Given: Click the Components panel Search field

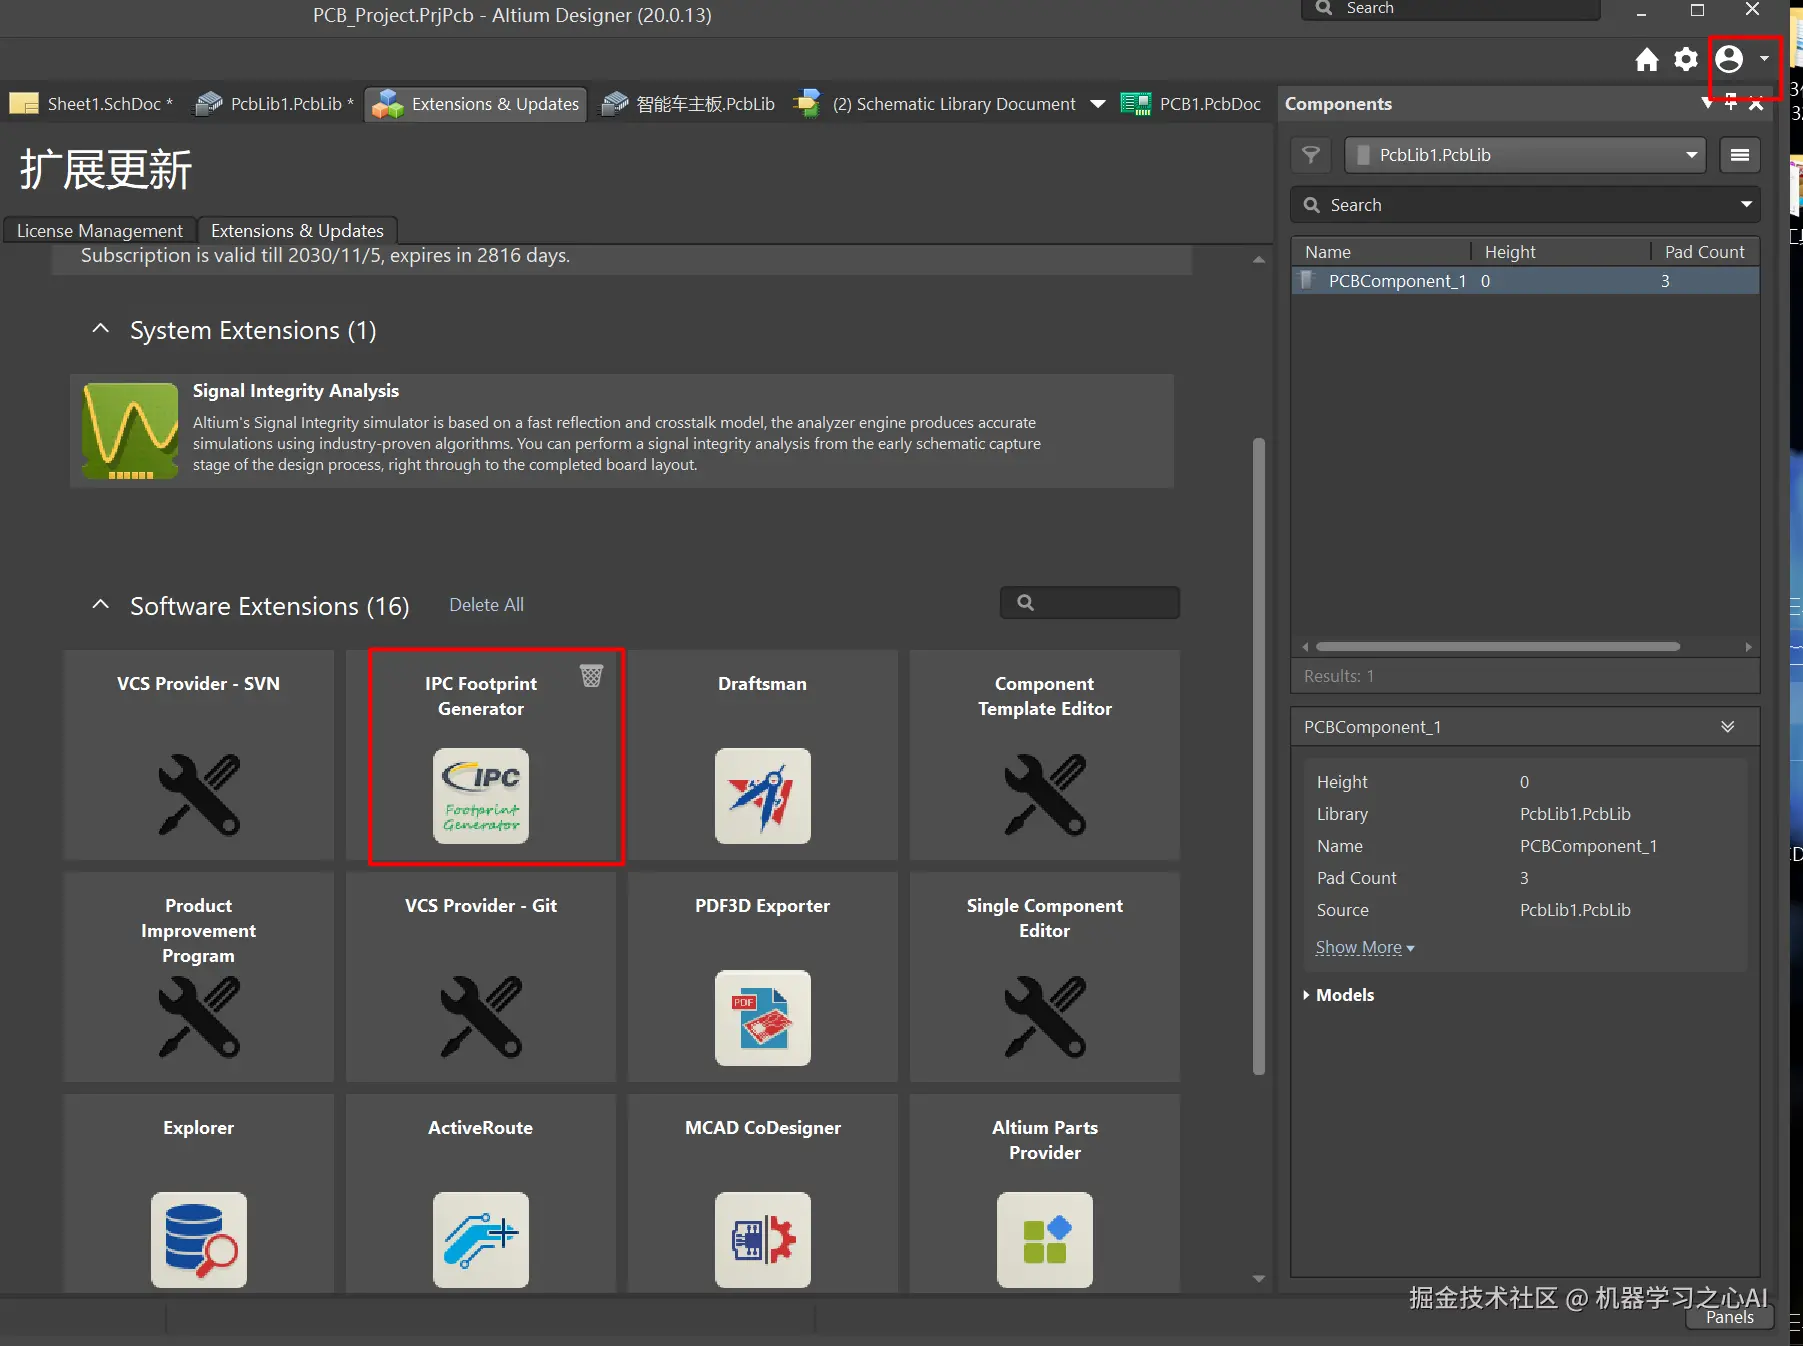Looking at the screenshot, I should [1525, 205].
